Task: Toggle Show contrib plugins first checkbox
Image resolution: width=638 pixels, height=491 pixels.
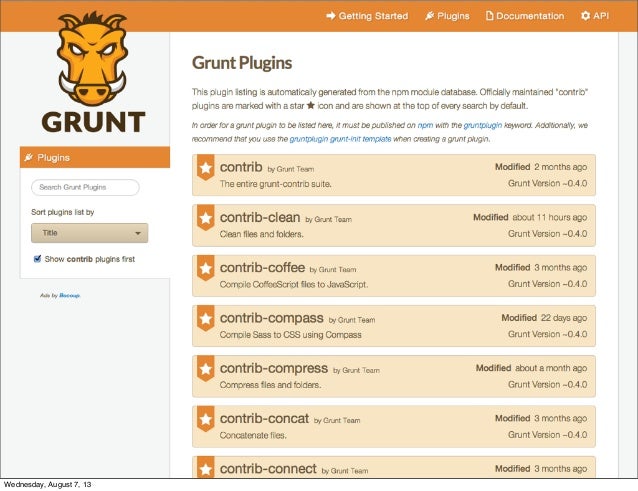Action: (37, 259)
